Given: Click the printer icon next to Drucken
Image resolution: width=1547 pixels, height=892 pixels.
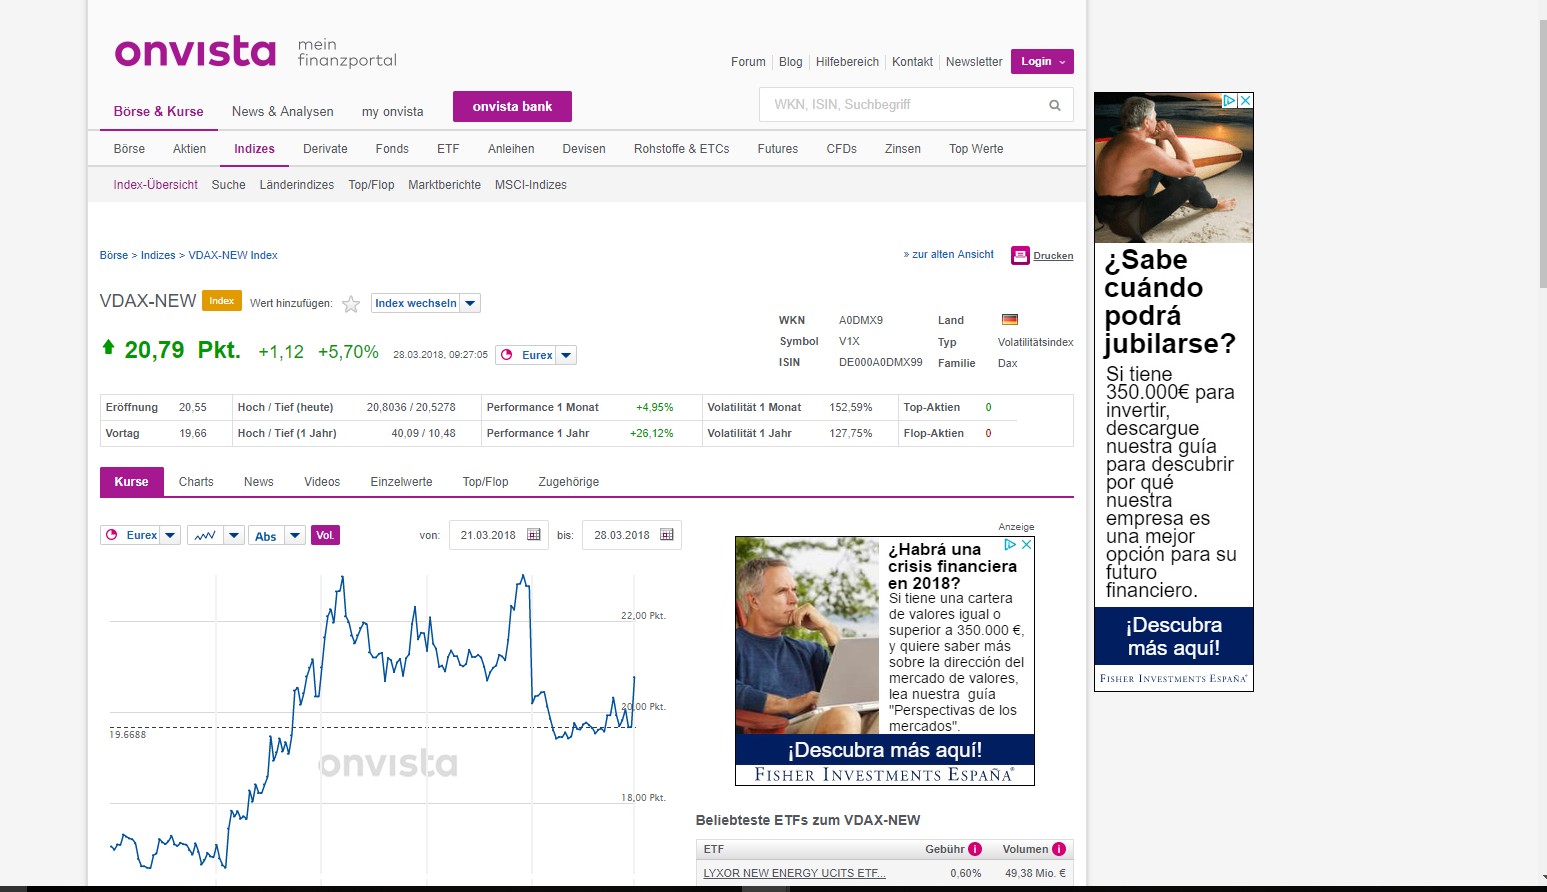Looking at the screenshot, I should pos(1020,255).
